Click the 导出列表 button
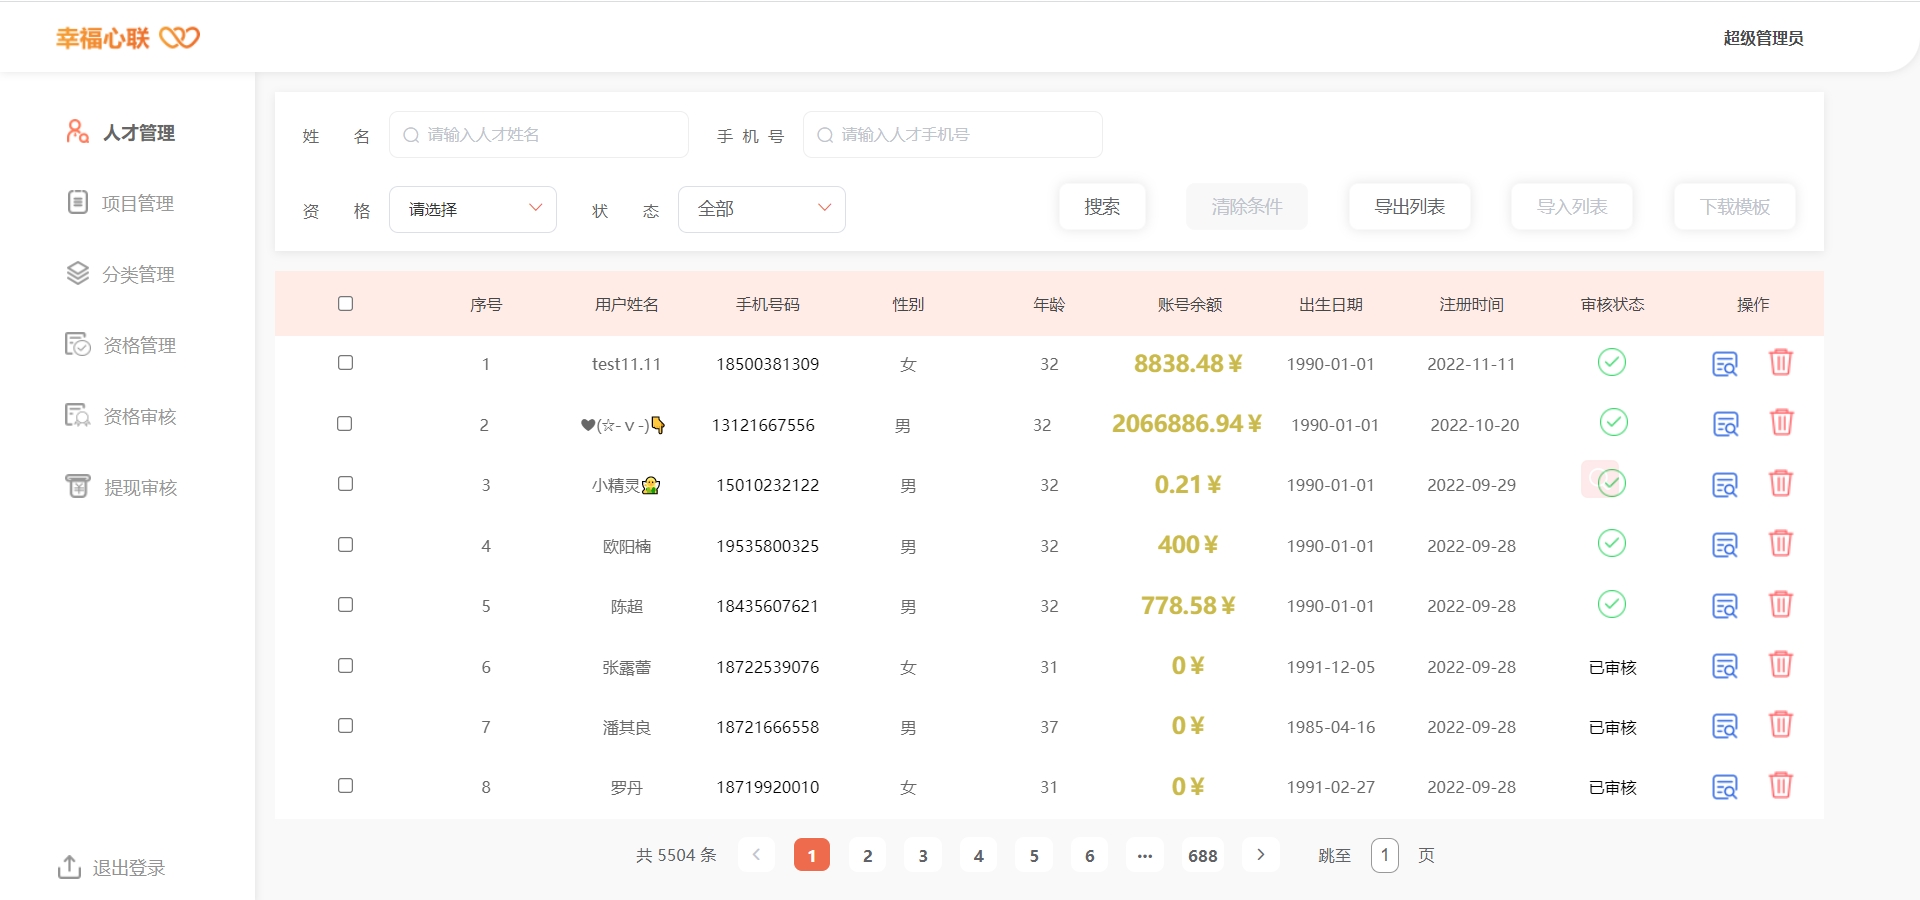Viewport: 1920px width, 900px height. click(x=1410, y=207)
